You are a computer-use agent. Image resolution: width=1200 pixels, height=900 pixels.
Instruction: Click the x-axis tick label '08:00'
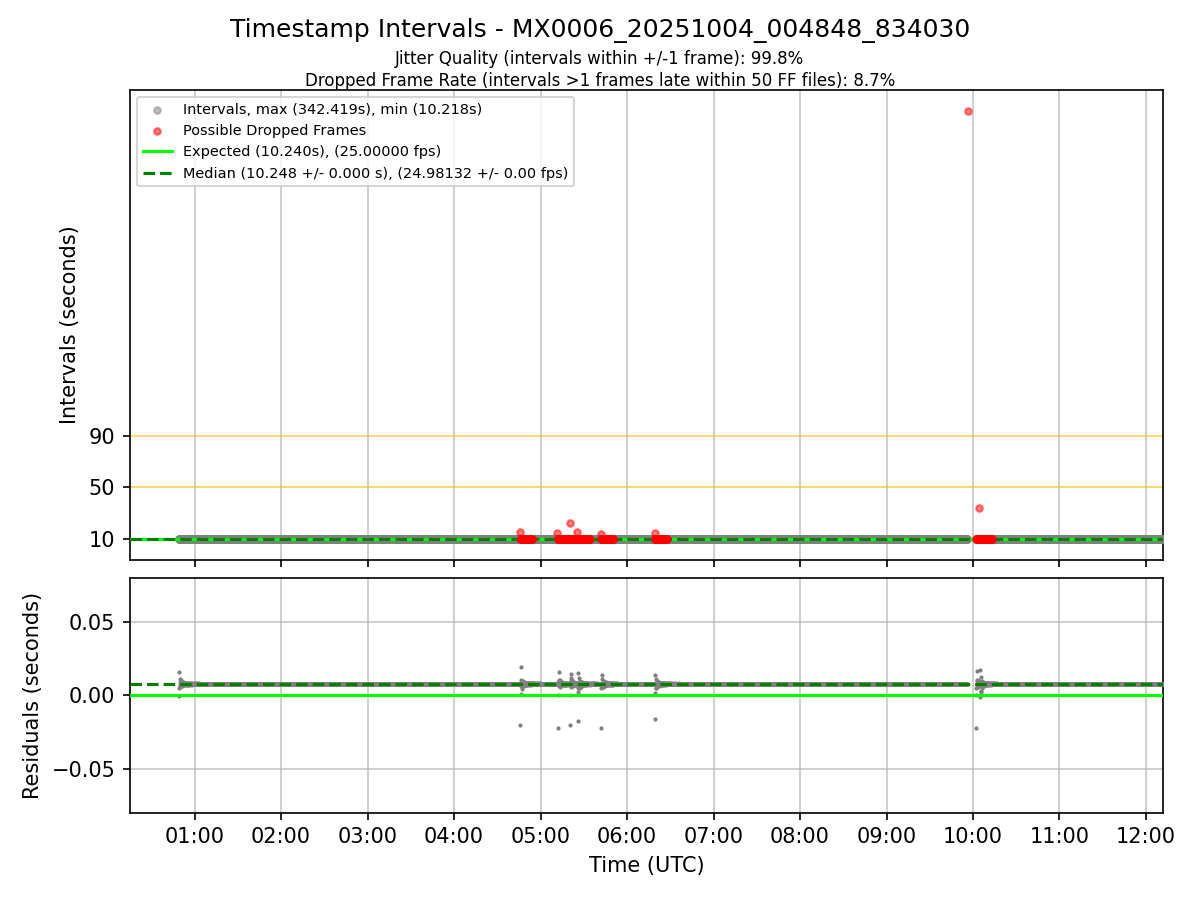coord(800,835)
